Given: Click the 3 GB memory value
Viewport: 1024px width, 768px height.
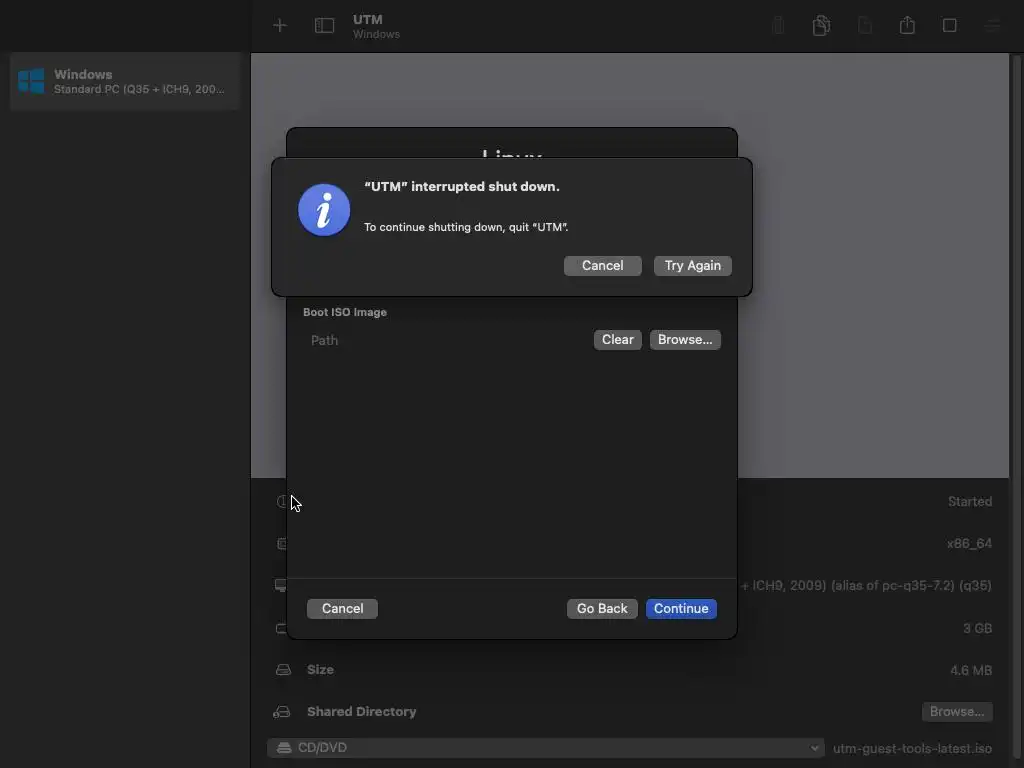Looking at the screenshot, I should [x=978, y=628].
